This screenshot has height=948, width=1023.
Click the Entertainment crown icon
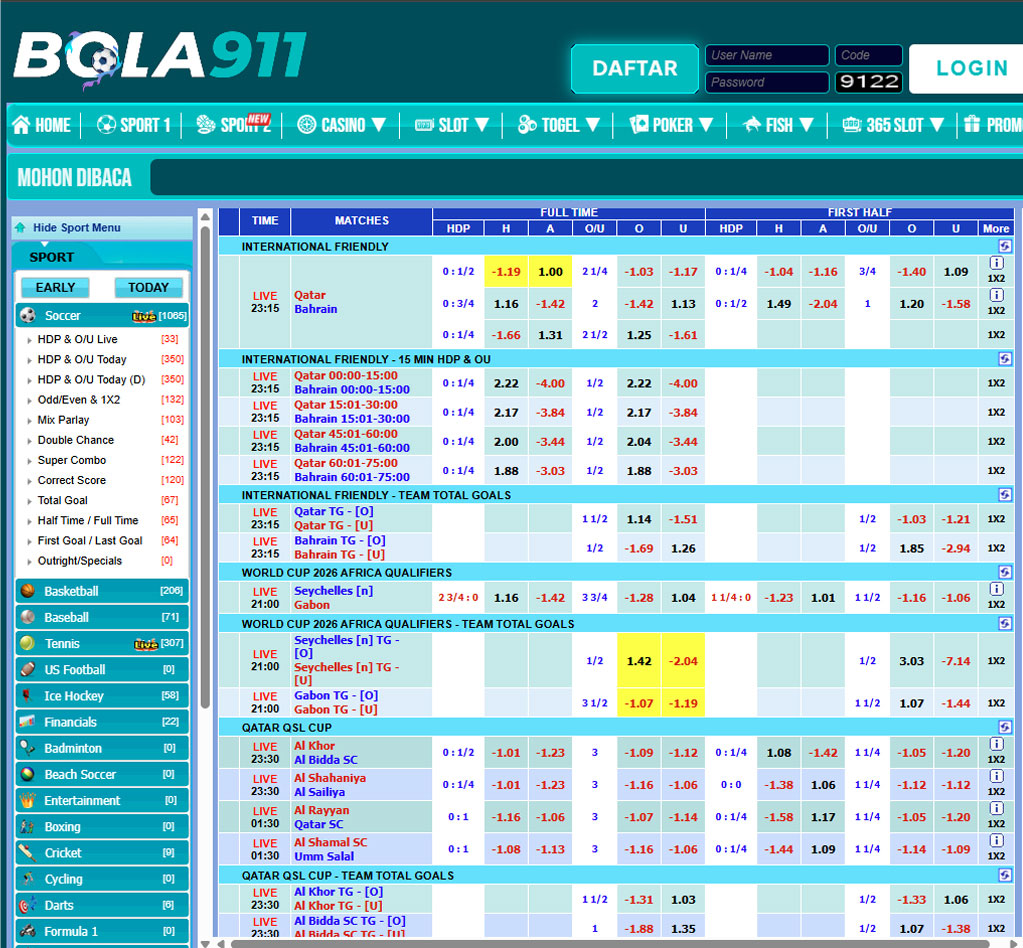[27, 801]
